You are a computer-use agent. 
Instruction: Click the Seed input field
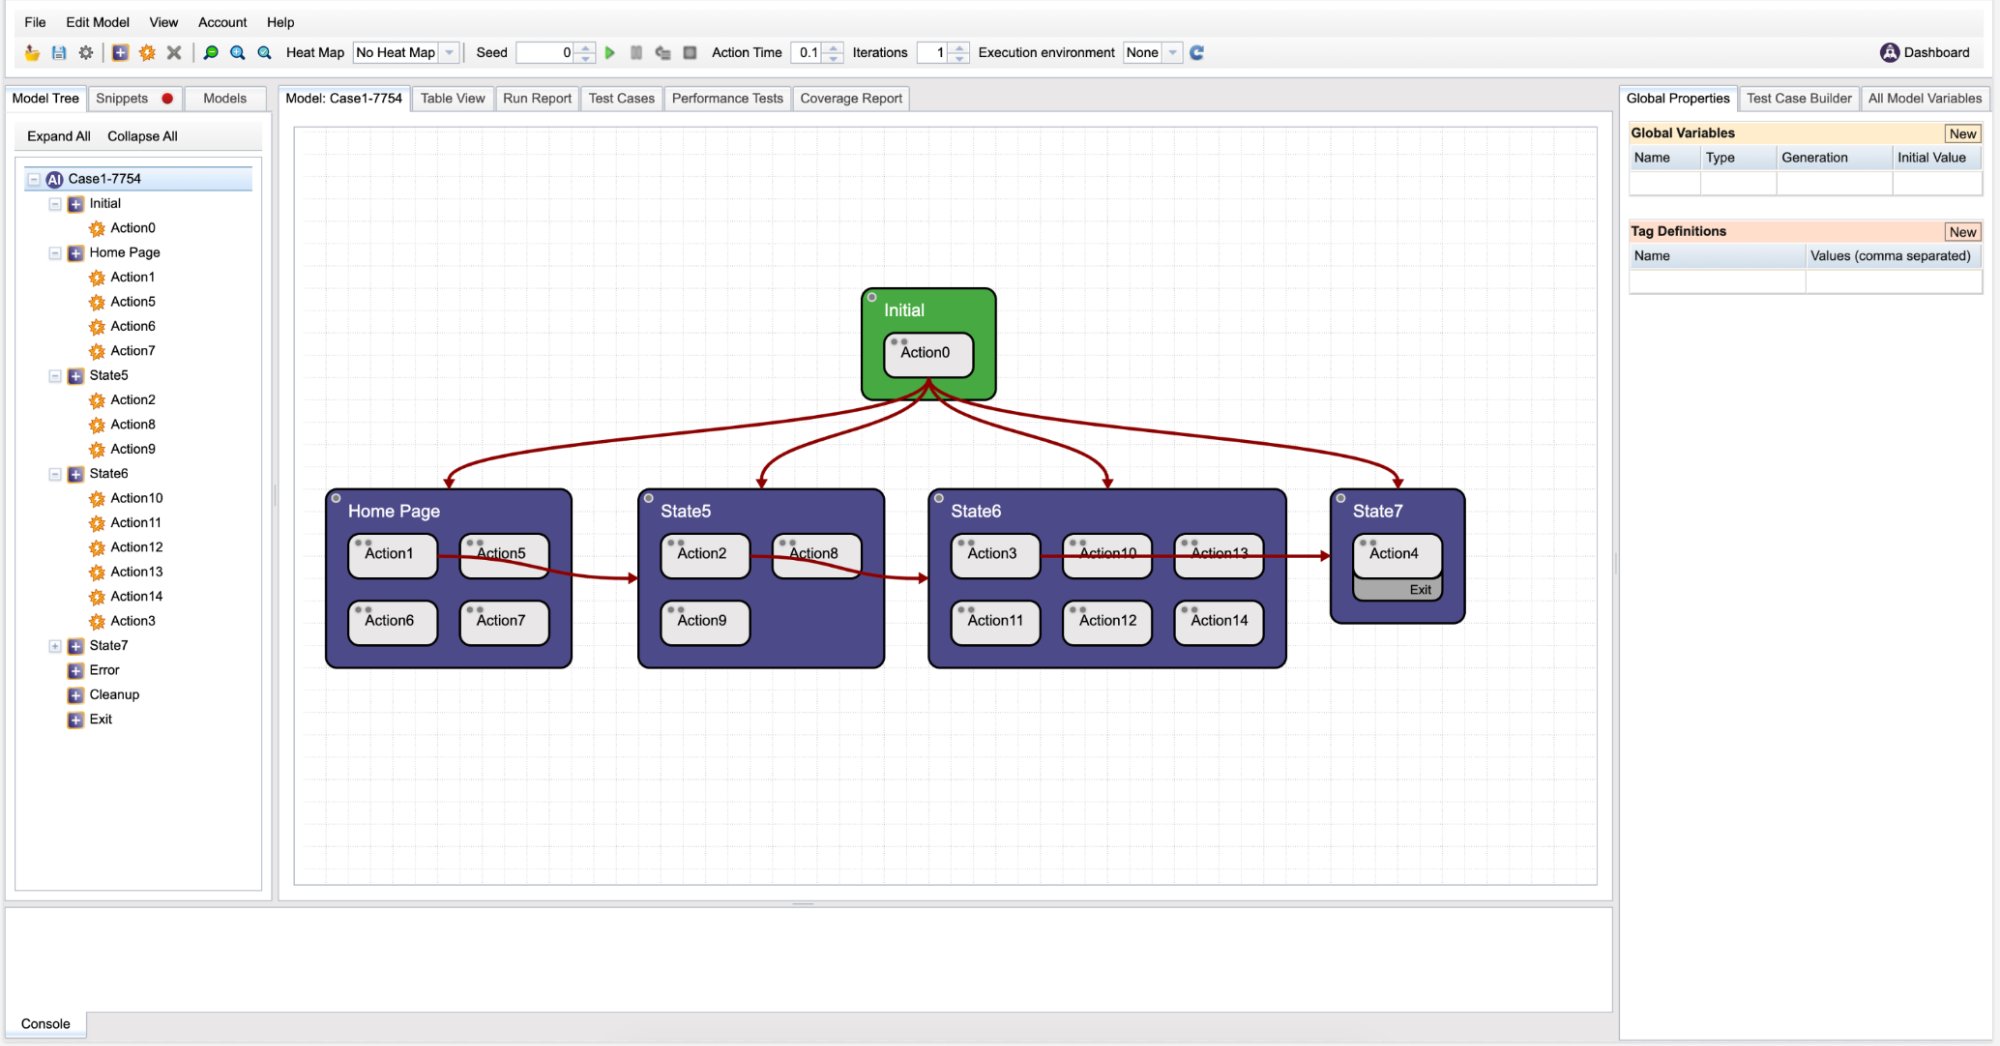click(x=545, y=53)
